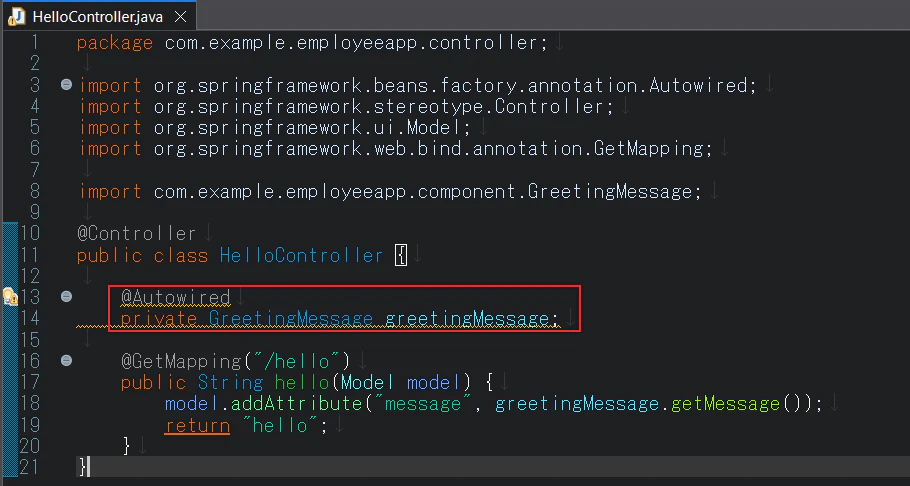The height and width of the screenshot is (486, 910).
Task: Click the Java file icon on the tab
Action: (x=16, y=17)
